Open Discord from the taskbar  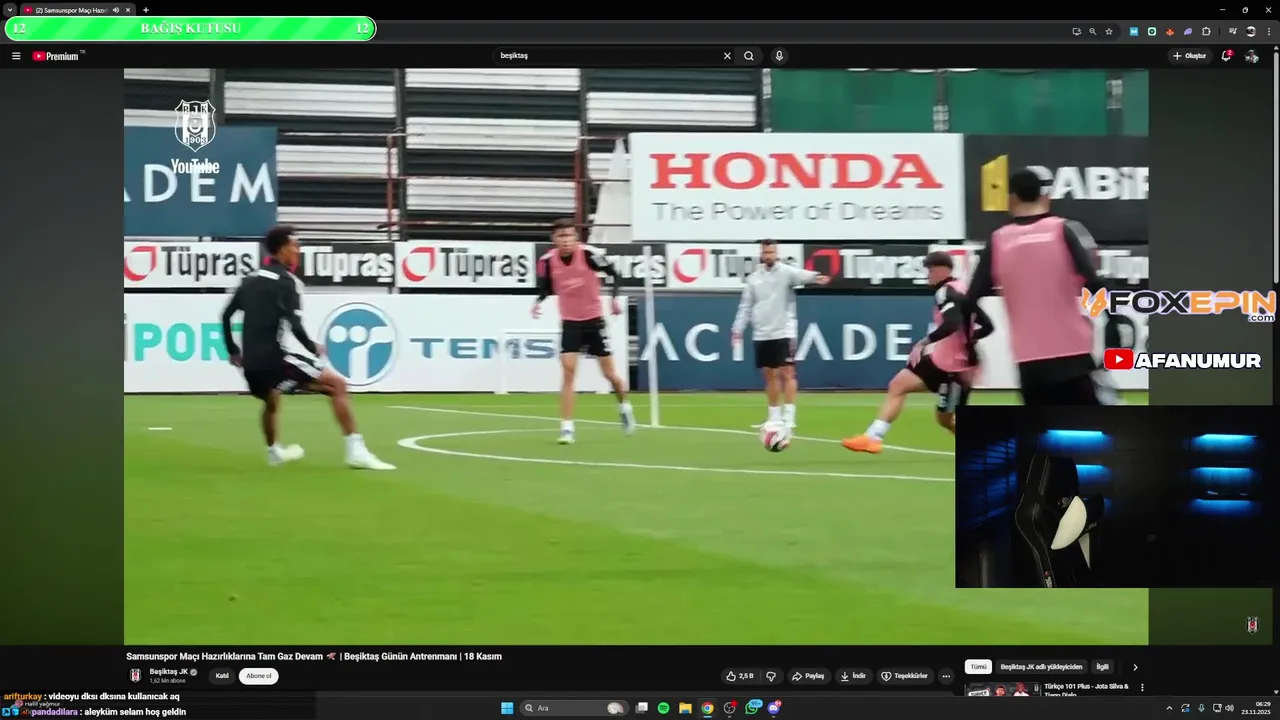coord(774,708)
